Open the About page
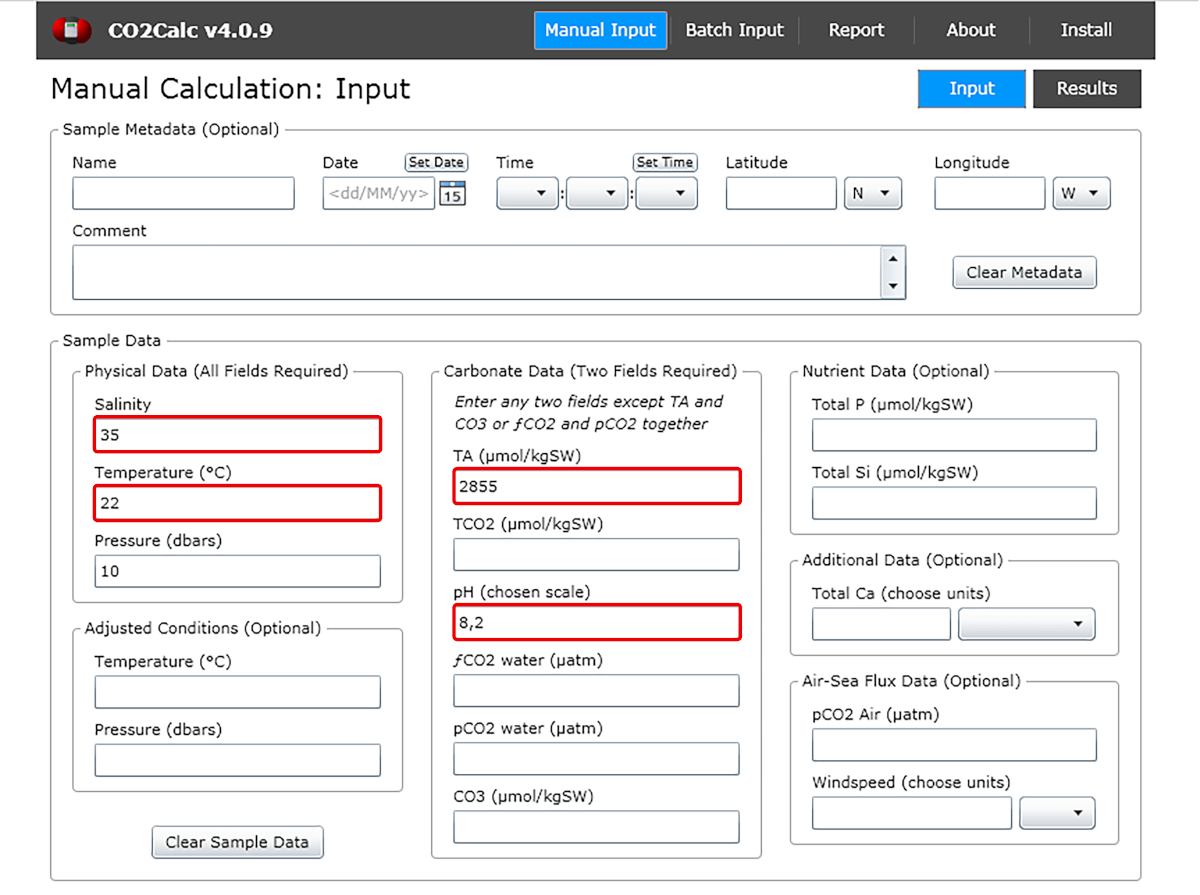1200x895 pixels. coord(970,30)
